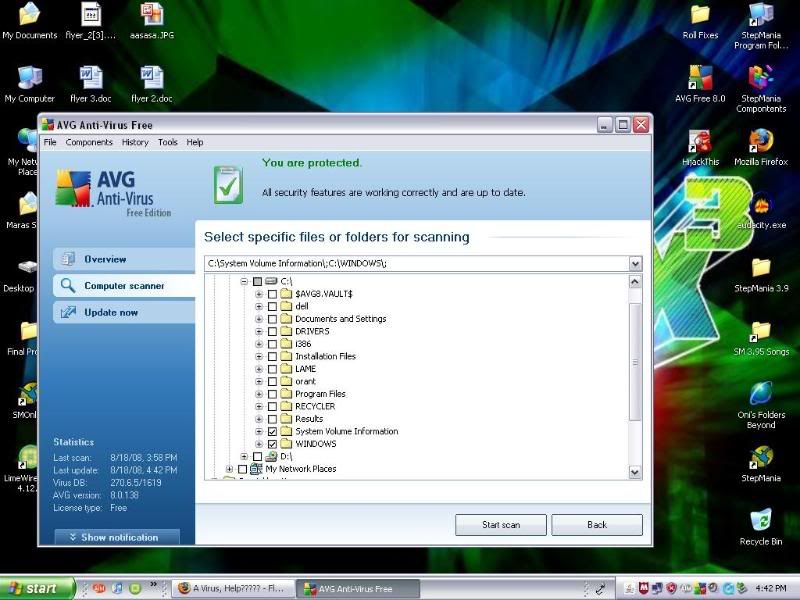
Task: Uncheck the System Volume Information checkbox
Action: pyautogui.click(x=272, y=432)
